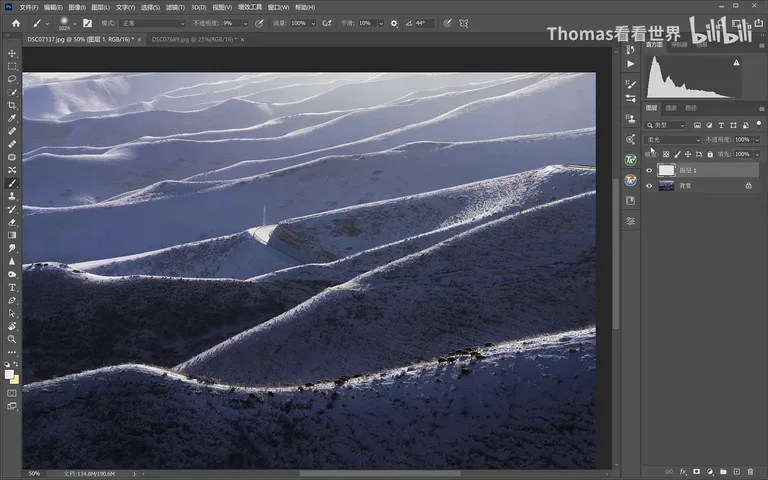The width and height of the screenshot is (768, 480).
Task: Select the Horizontal Type tool
Action: click(12, 288)
